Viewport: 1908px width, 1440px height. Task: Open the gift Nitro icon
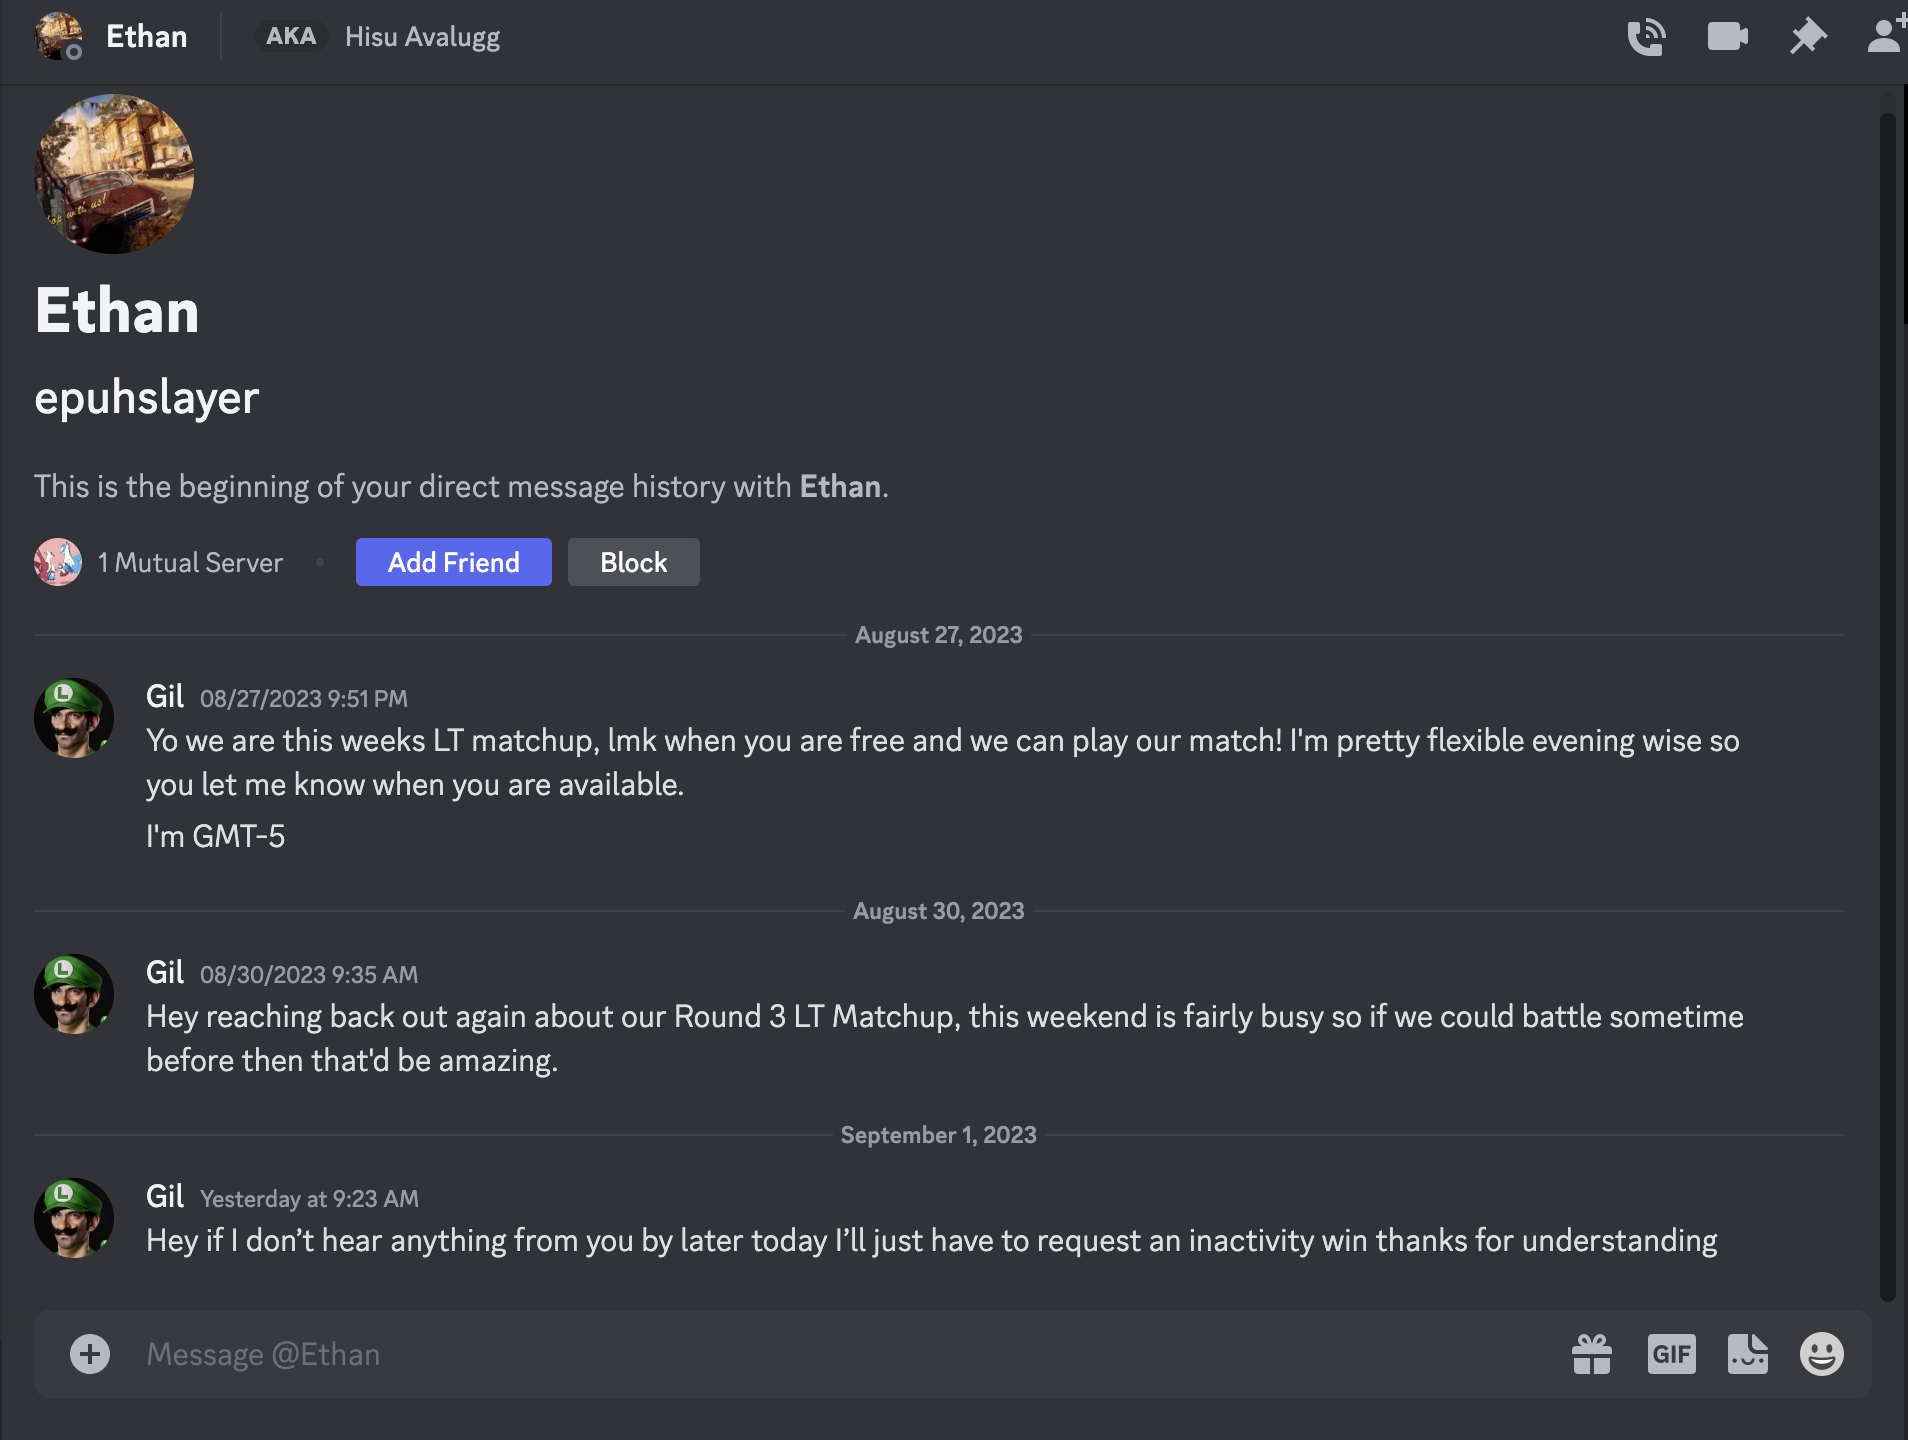(1591, 1354)
